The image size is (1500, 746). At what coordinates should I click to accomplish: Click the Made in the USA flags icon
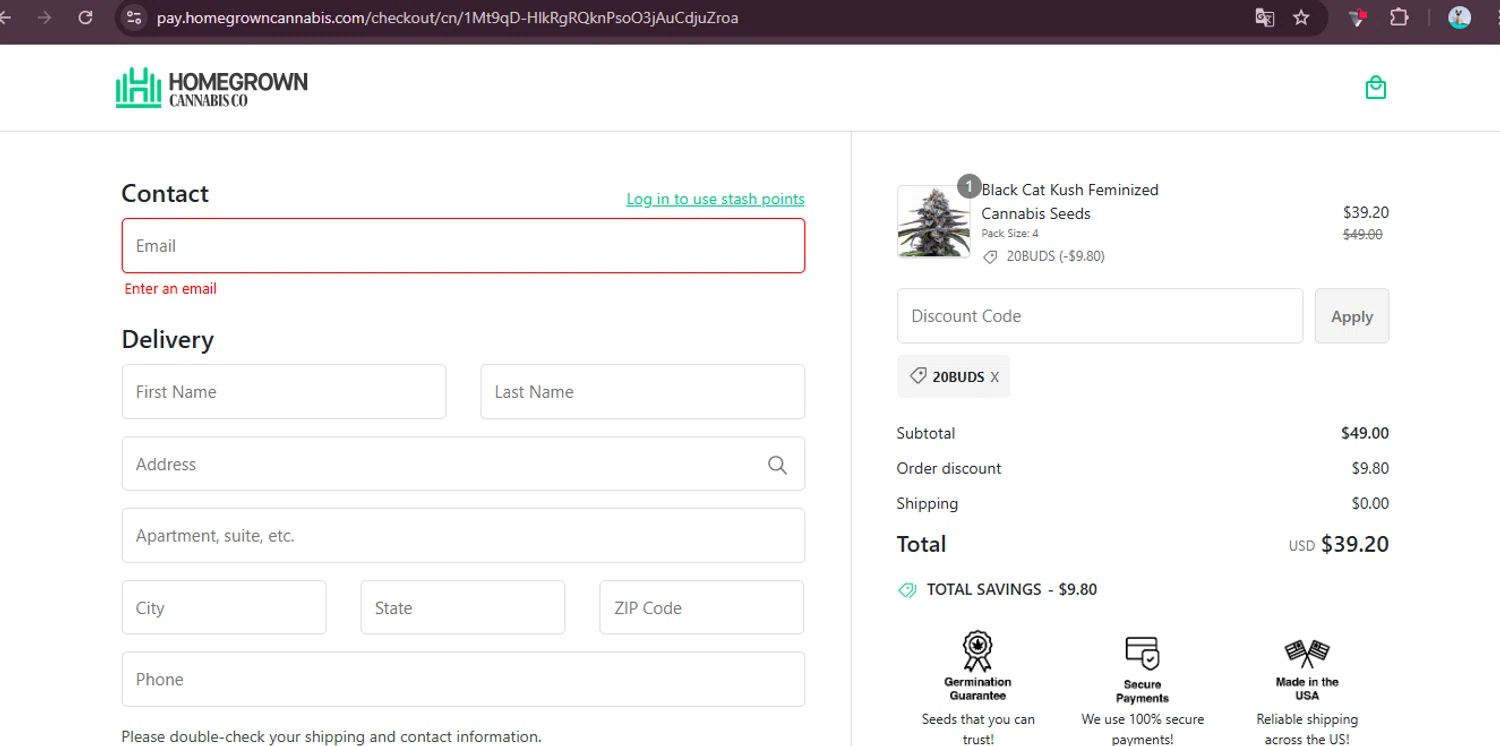[1307, 654]
